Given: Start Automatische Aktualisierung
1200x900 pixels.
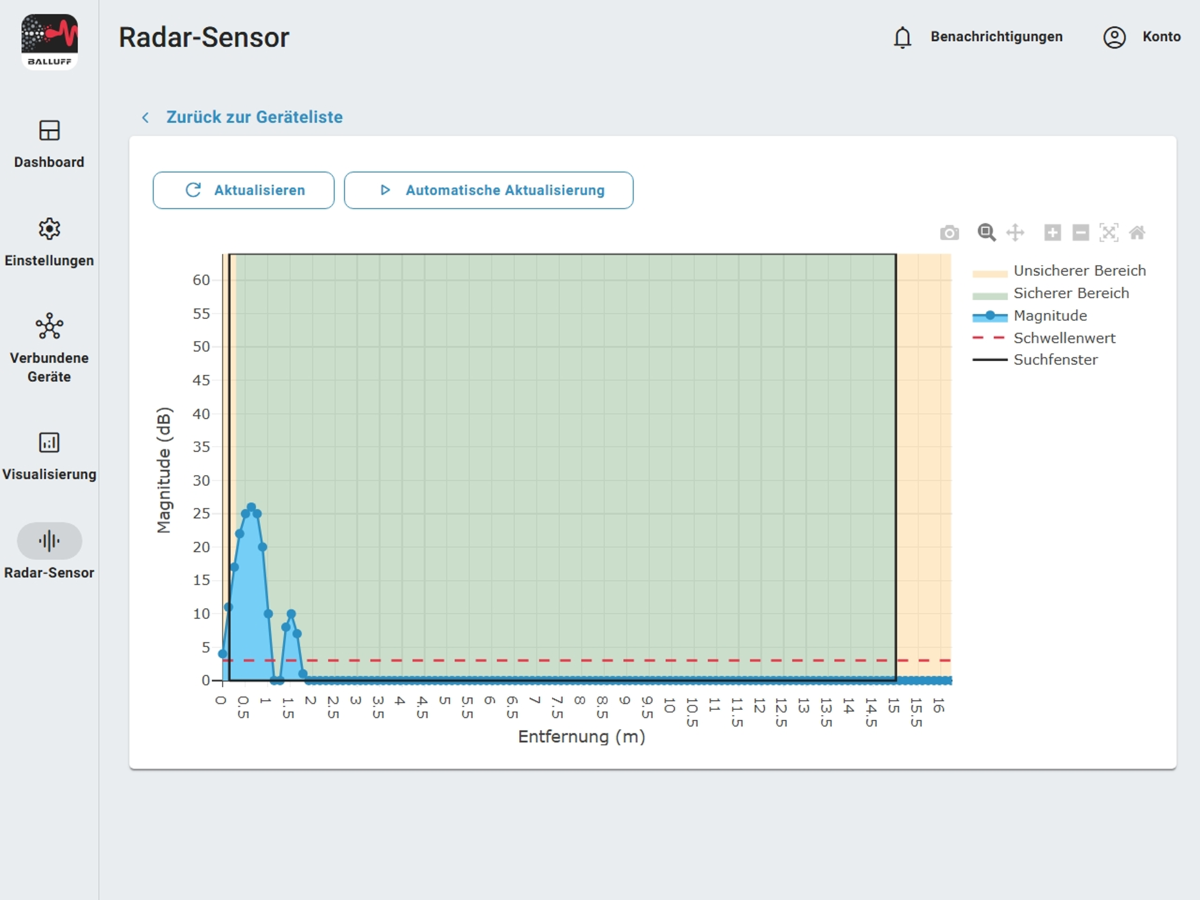Looking at the screenshot, I should pos(488,190).
